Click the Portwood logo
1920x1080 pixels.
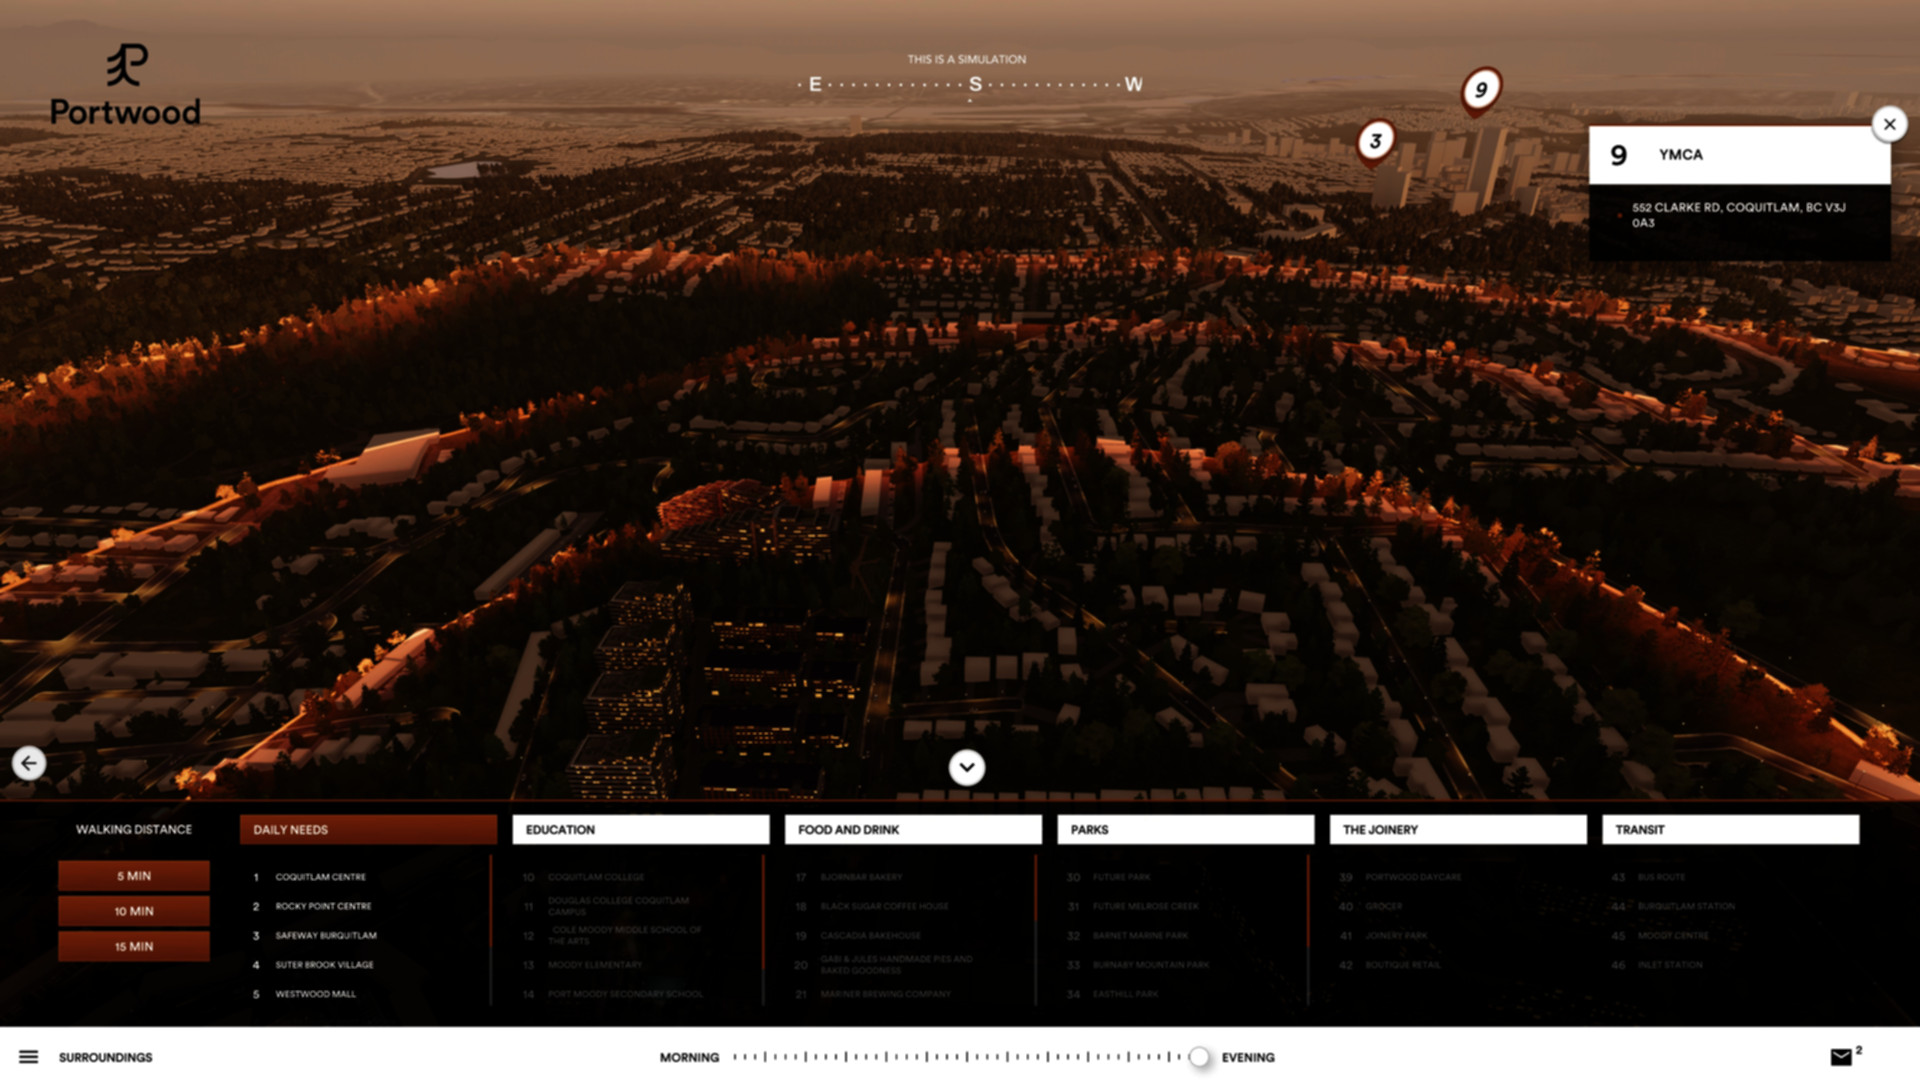(126, 86)
